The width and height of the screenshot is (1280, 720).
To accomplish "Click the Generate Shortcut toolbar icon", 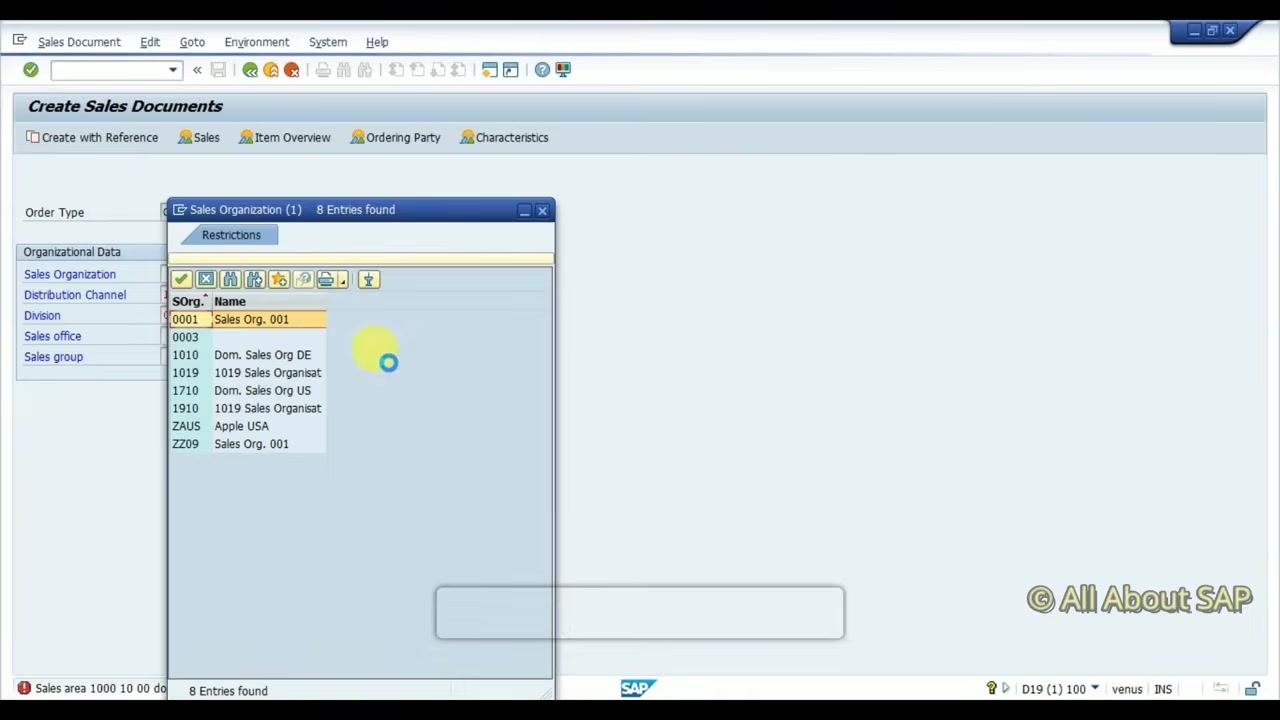I will click(511, 70).
